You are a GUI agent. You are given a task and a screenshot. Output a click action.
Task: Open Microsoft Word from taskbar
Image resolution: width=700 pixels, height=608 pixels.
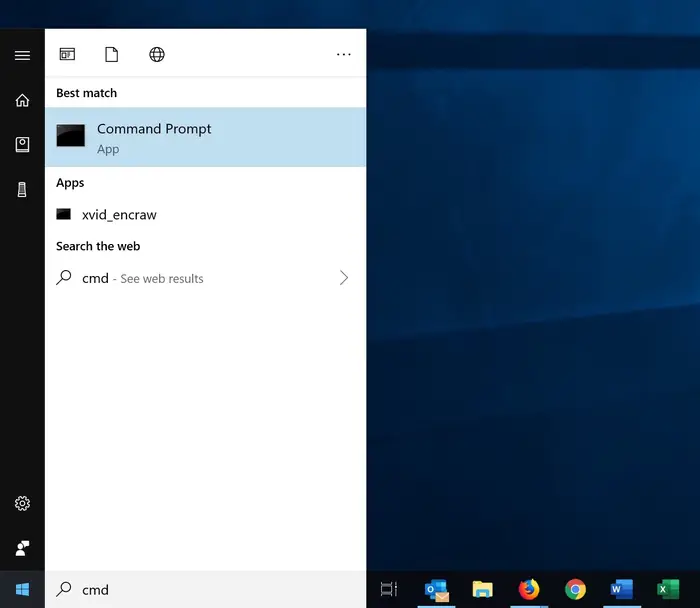tap(621, 589)
